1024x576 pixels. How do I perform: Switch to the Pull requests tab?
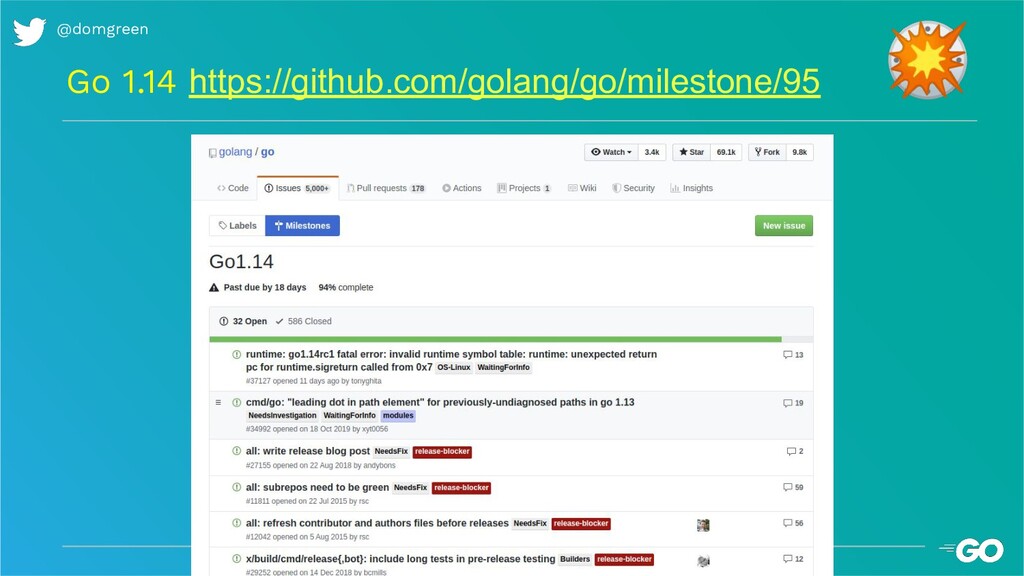[x=386, y=188]
